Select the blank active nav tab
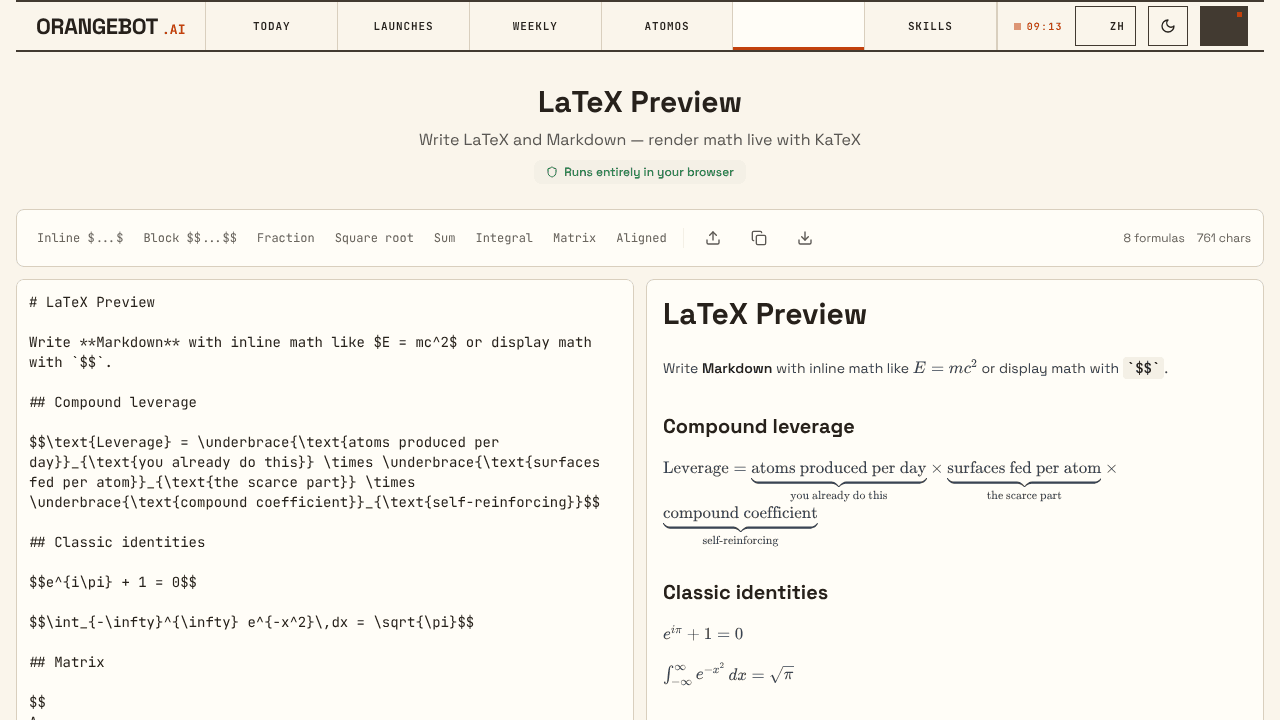 (799, 27)
